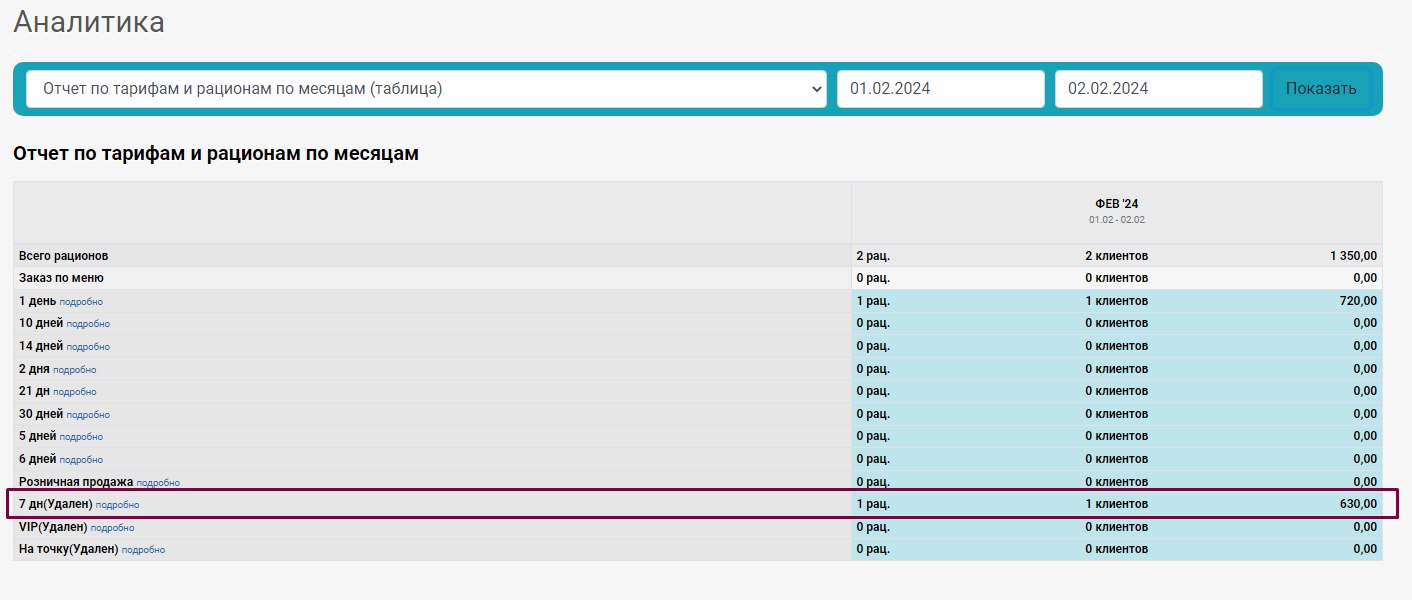
Task: Click the Заказ по меню row label
Action: pos(61,278)
